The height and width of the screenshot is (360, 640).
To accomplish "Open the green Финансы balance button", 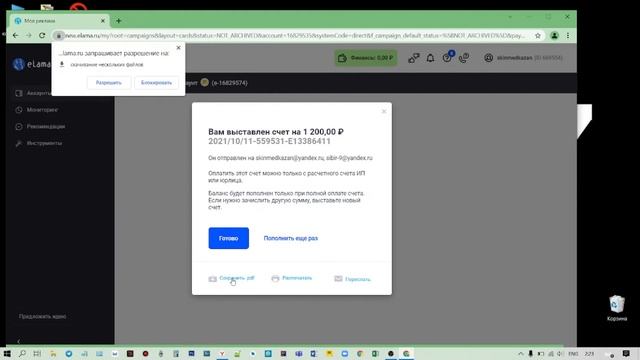I will [366, 58].
